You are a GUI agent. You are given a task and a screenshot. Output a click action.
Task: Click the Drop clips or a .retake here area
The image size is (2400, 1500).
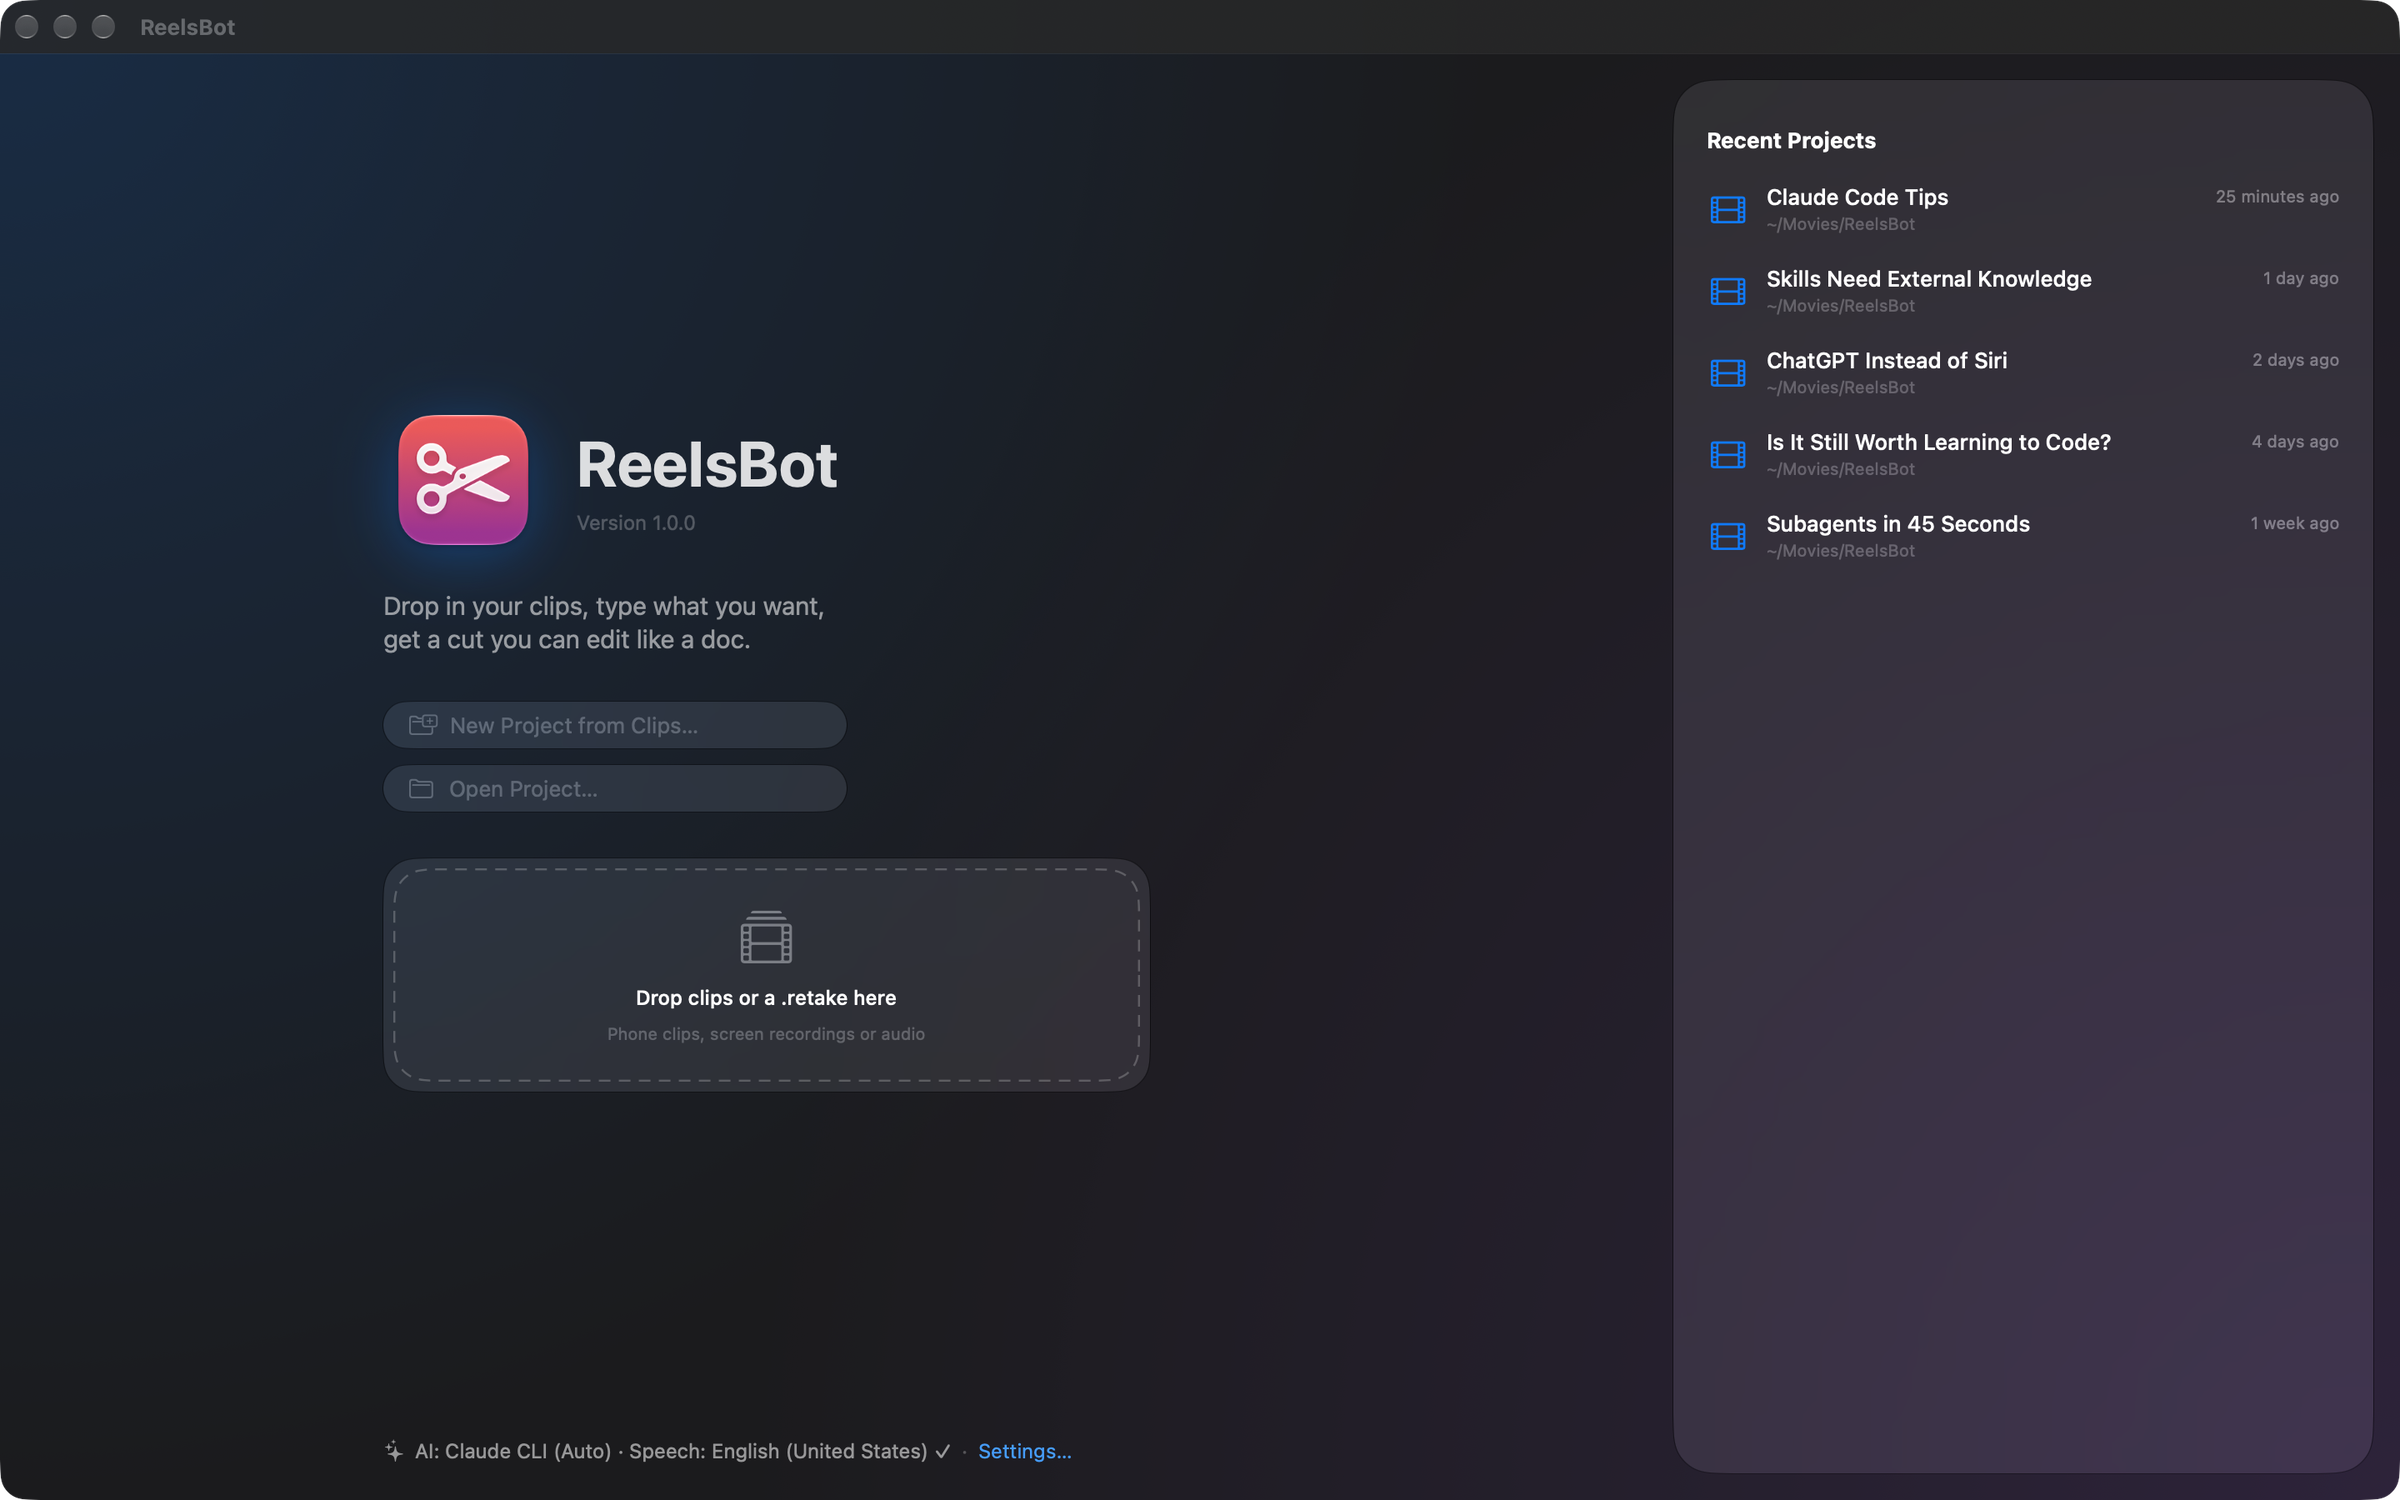[x=766, y=975]
